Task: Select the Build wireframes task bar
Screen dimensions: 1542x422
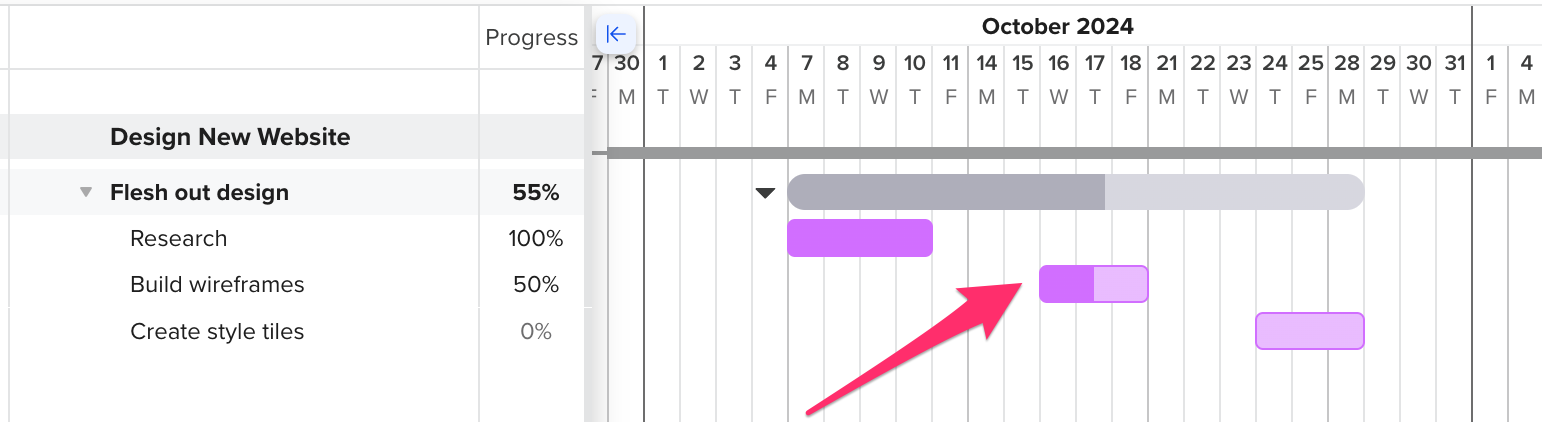Action: click(x=1094, y=284)
